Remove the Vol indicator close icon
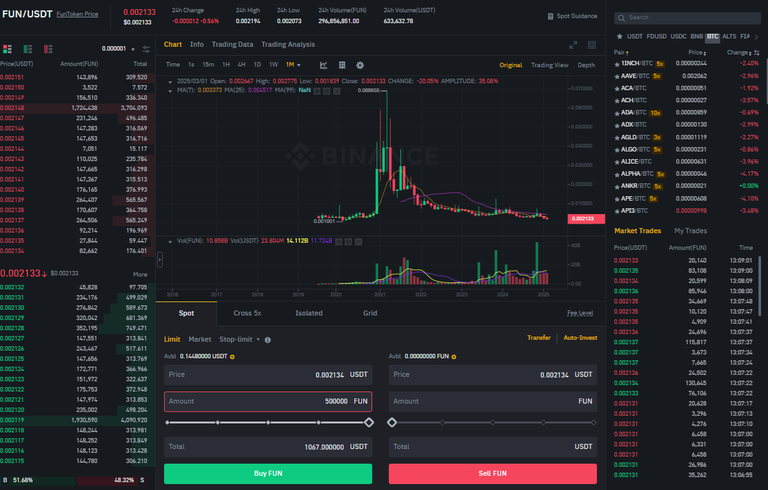Screen dimensions: 768x490 [358, 242]
